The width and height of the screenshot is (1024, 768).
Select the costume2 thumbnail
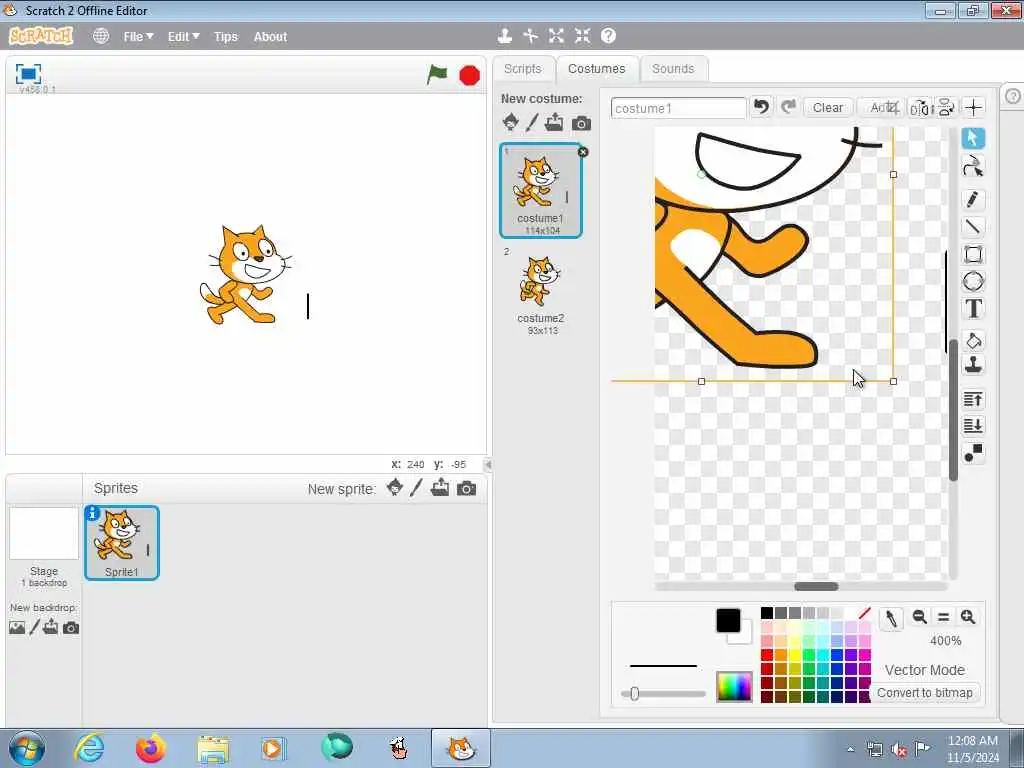[541, 291]
